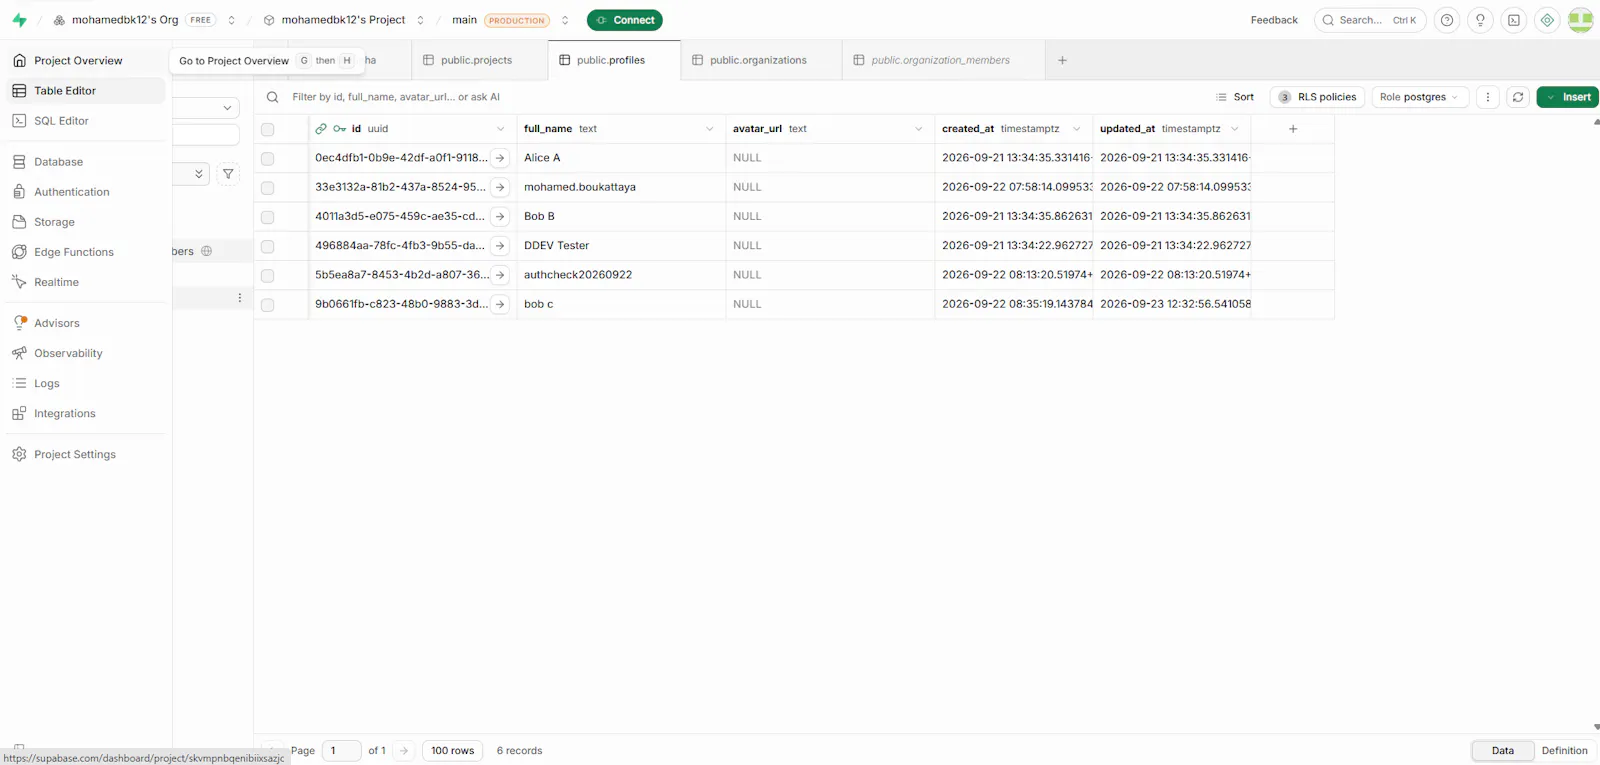Click the Sort button

pyautogui.click(x=1235, y=97)
